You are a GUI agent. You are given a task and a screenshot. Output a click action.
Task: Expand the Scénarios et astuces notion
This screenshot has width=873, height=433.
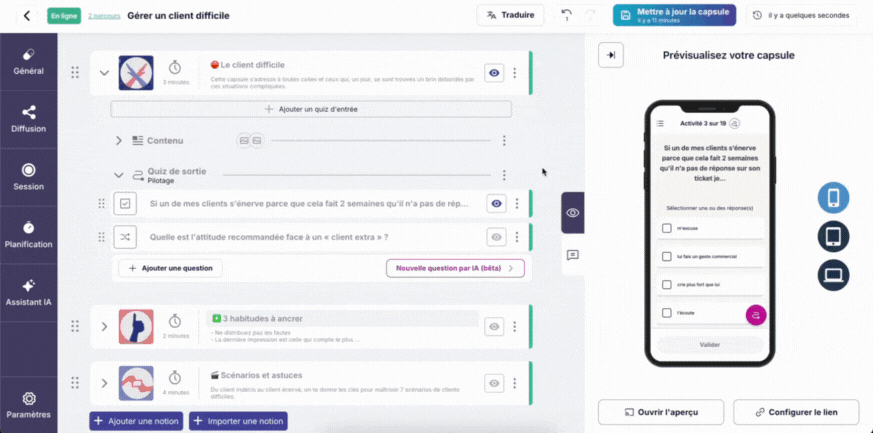pos(104,383)
